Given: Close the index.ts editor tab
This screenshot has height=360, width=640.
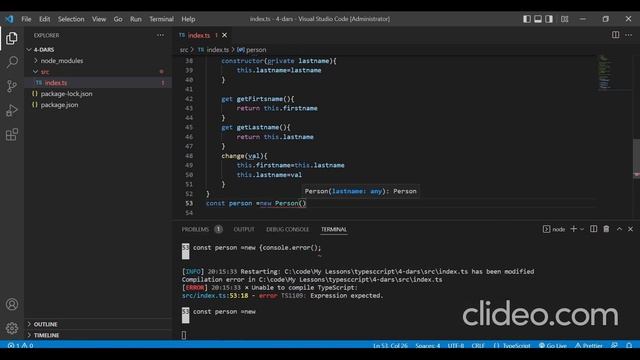Looking at the screenshot, I should [x=224, y=36].
